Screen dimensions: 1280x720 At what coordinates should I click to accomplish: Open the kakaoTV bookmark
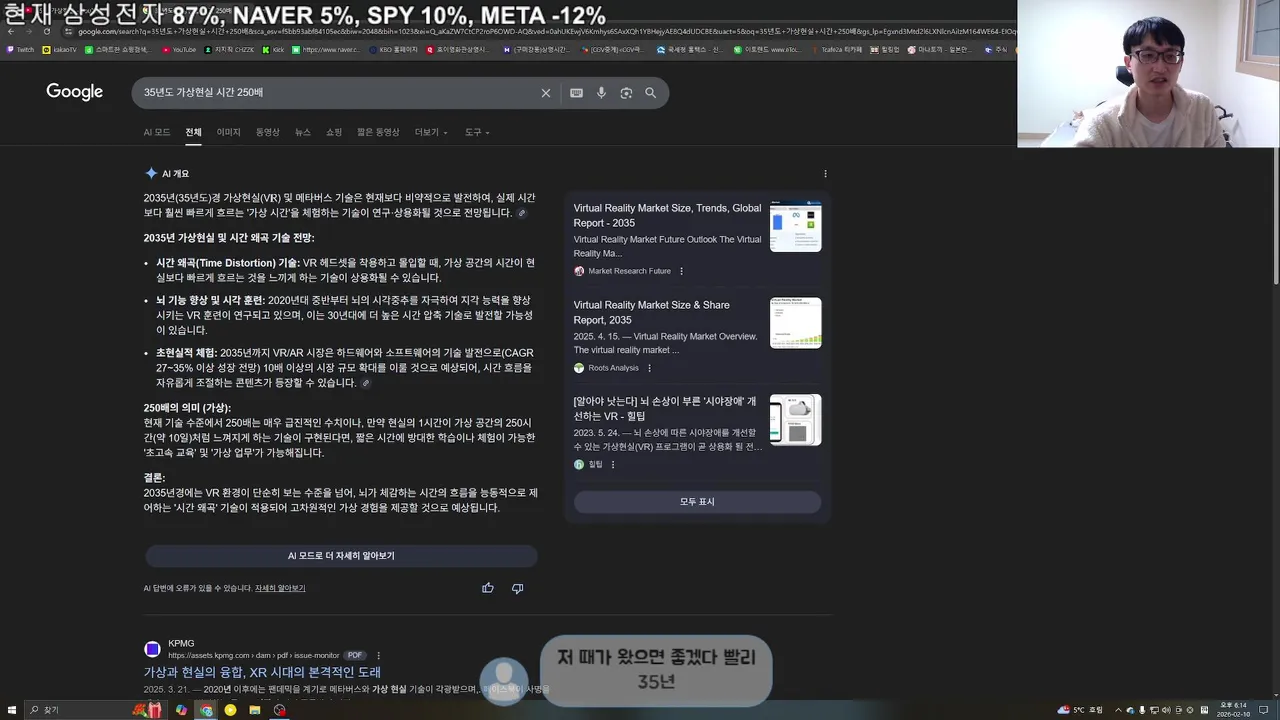point(60,49)
